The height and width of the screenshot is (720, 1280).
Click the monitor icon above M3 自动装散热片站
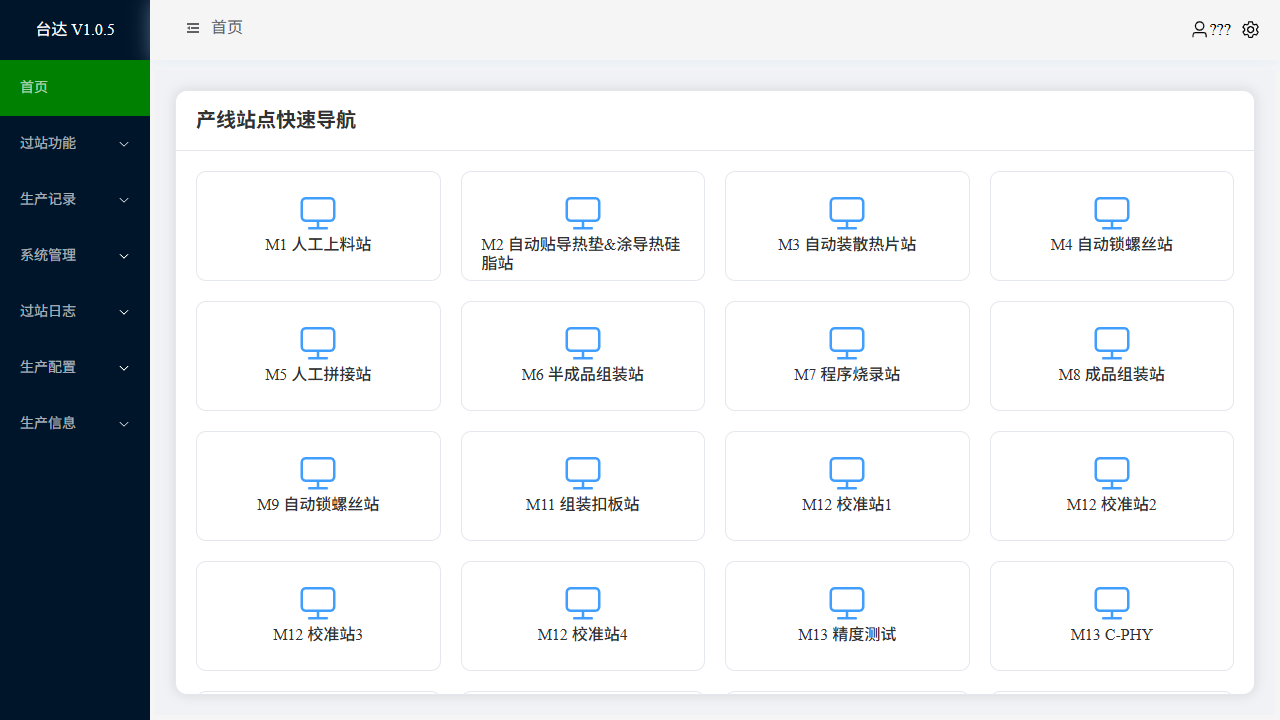(x=847, y=213)
